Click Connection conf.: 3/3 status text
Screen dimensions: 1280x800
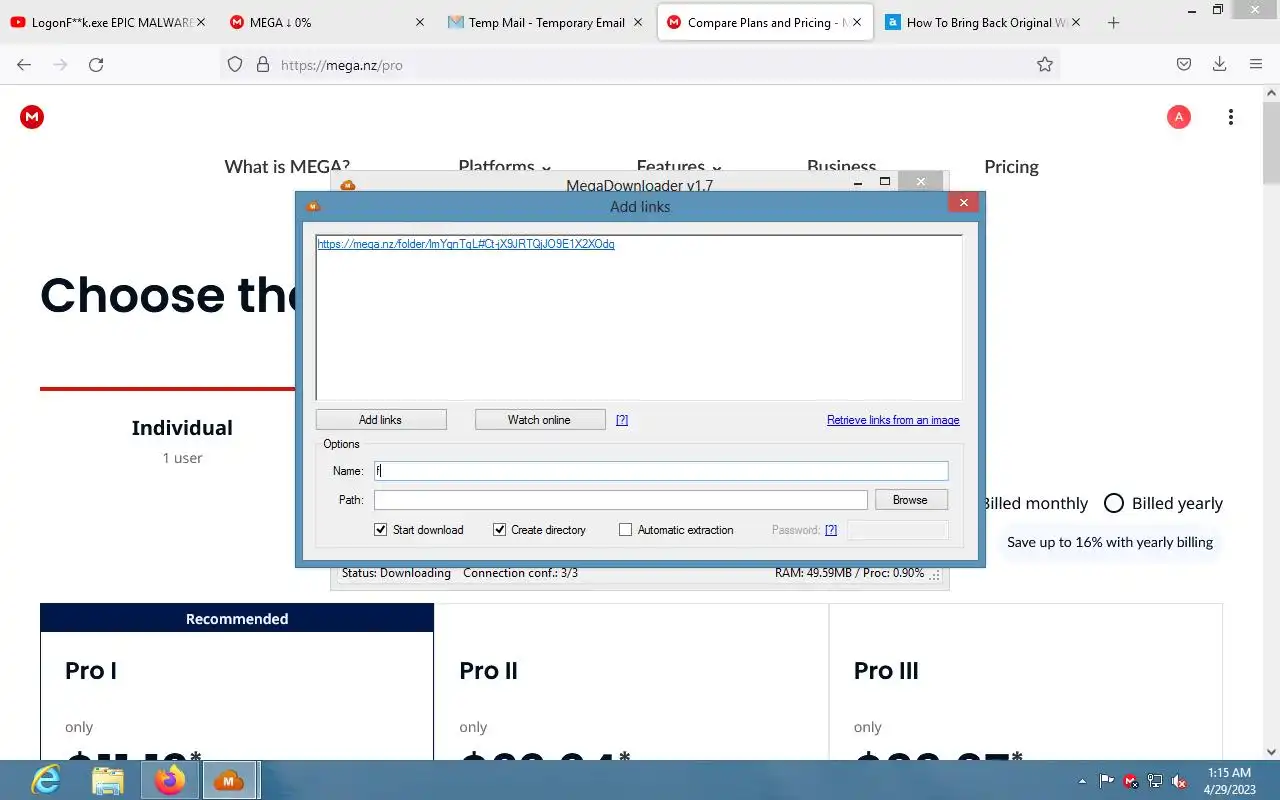pos(520,573)
